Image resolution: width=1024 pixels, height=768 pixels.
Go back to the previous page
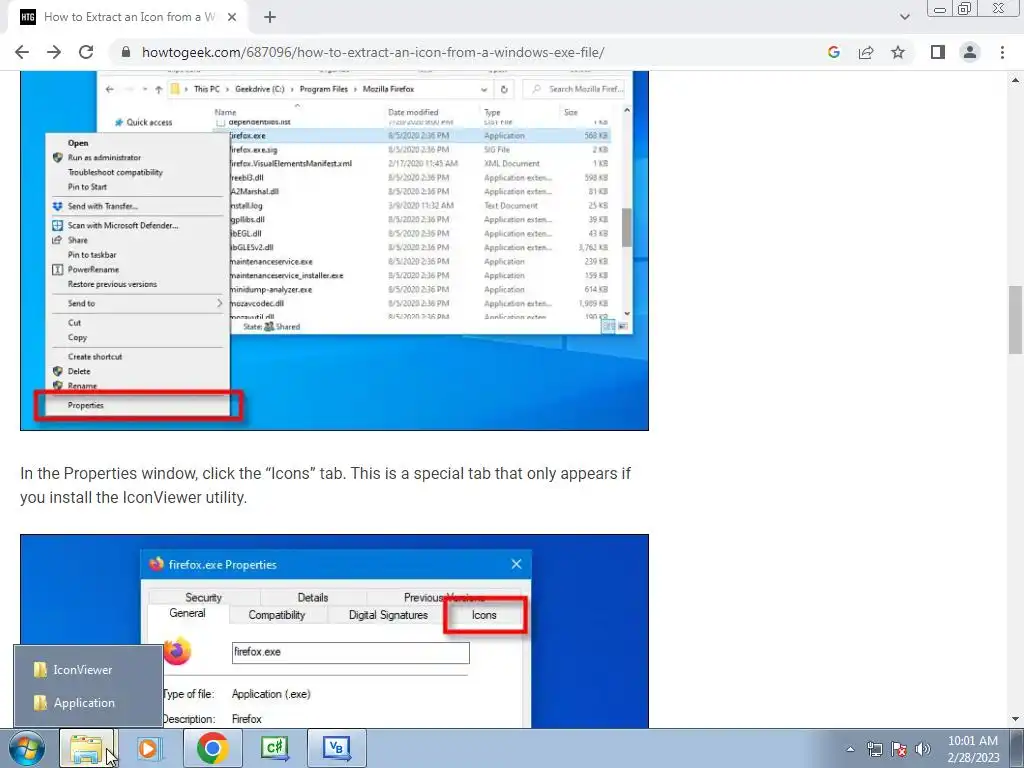pos(22,52)
